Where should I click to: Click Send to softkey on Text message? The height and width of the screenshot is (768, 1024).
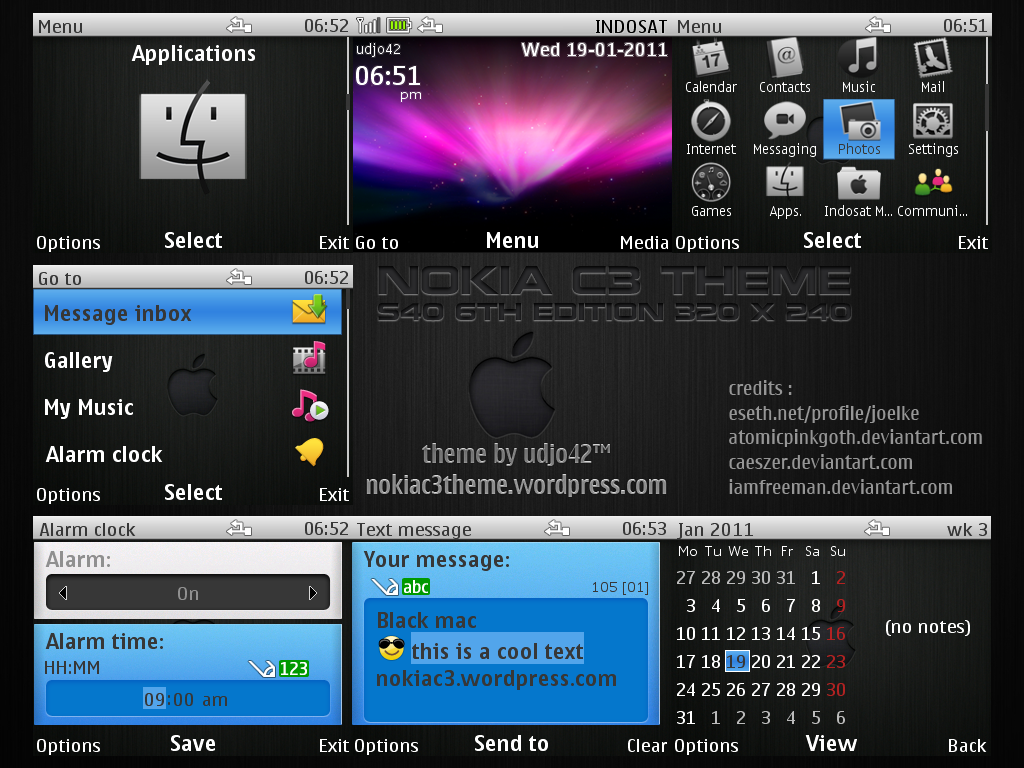point(511,744)
